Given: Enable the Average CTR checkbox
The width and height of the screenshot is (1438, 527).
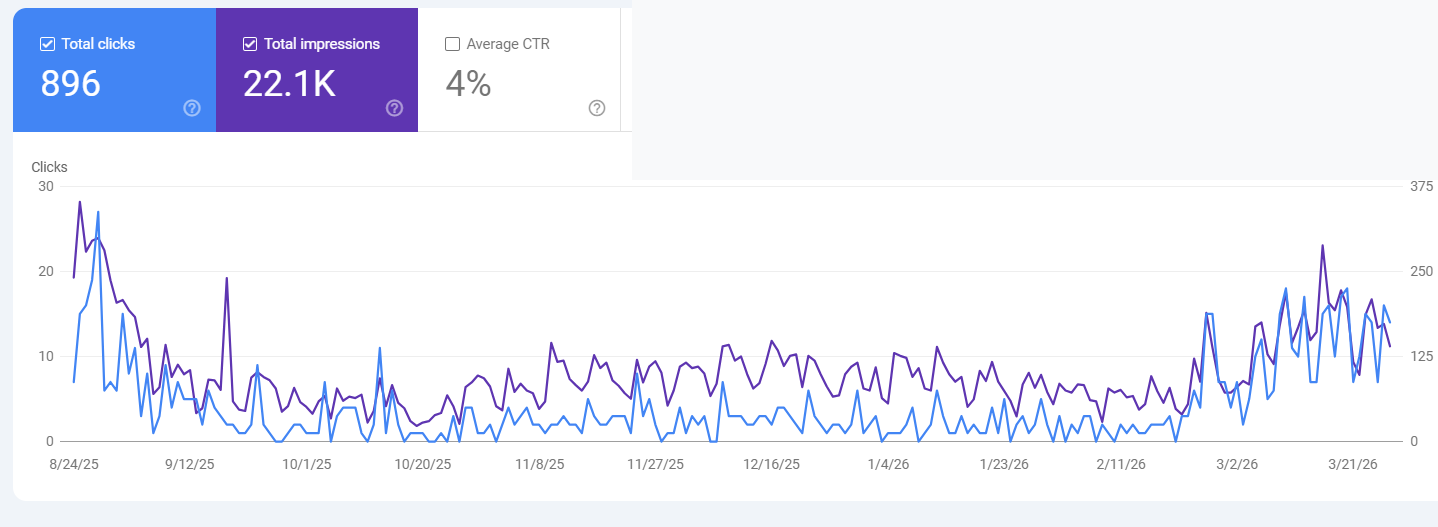Looking at the screenshot, I should pyautogui.click(x=452, y=44).
